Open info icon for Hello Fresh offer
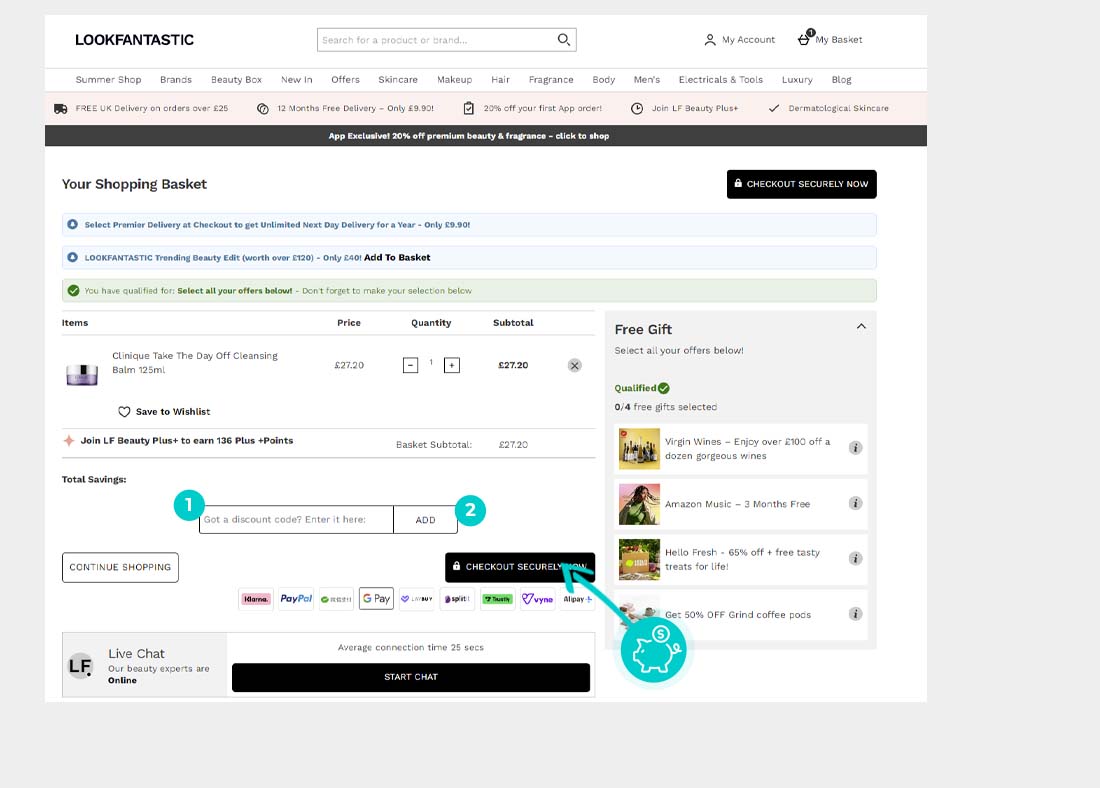The height and width of the screenshot is (788, 1100). click(x=855, y=559)
